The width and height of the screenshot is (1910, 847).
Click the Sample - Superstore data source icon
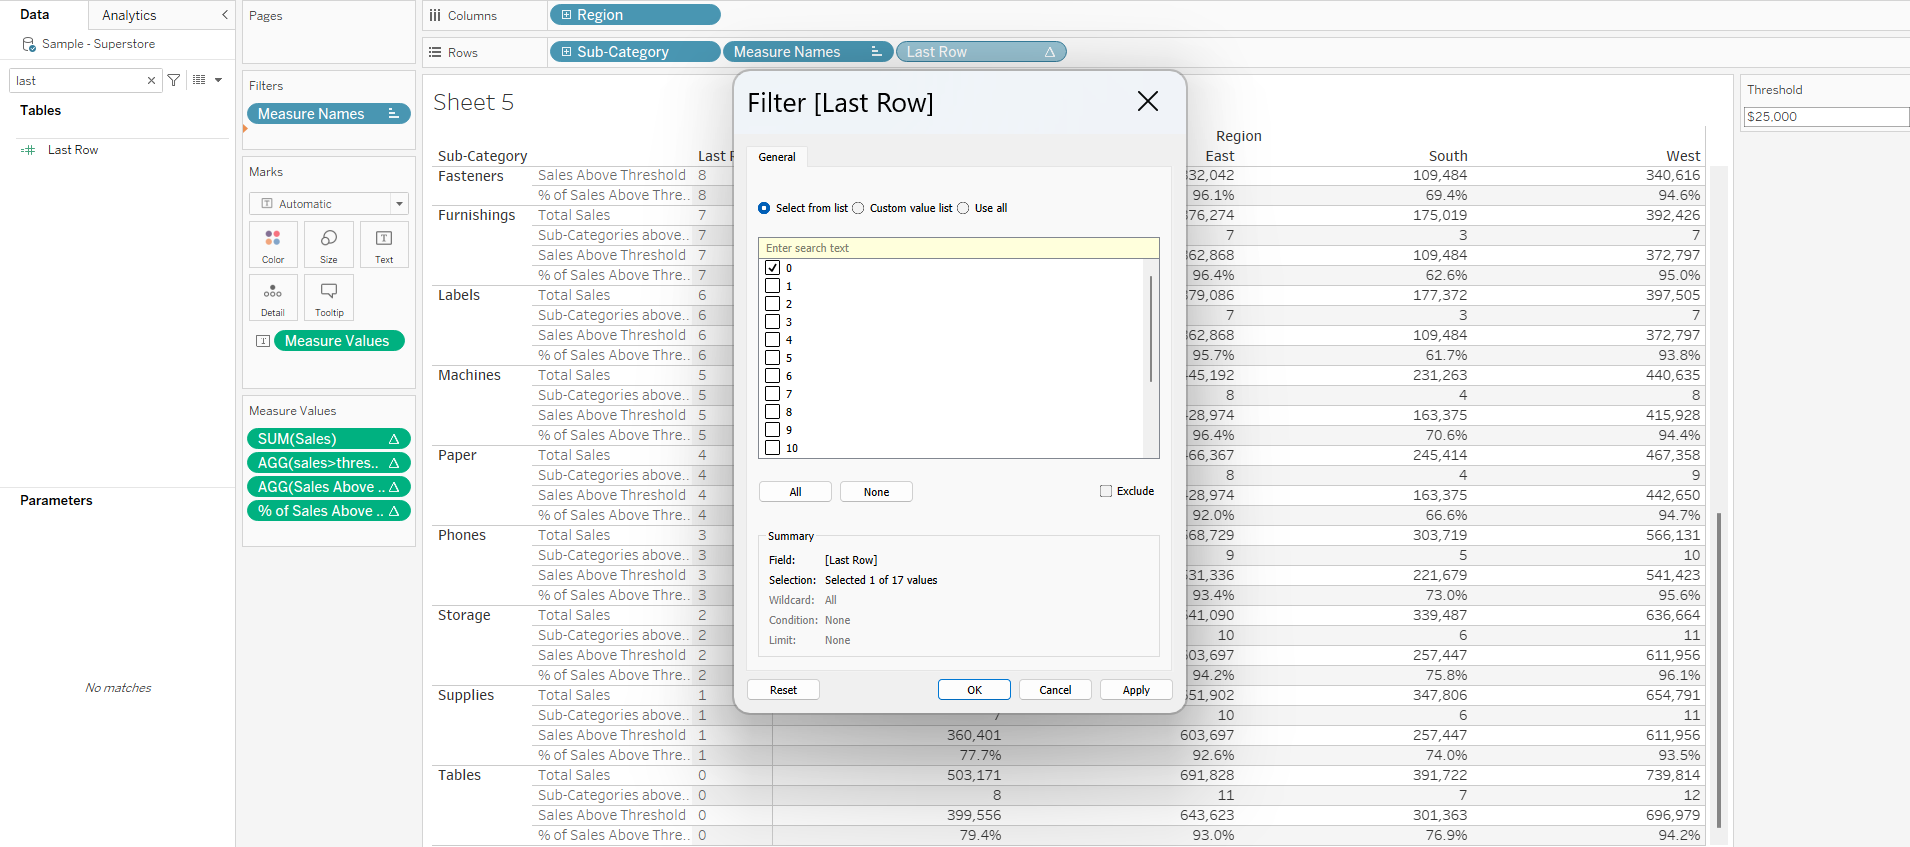[x=29, y=44]
